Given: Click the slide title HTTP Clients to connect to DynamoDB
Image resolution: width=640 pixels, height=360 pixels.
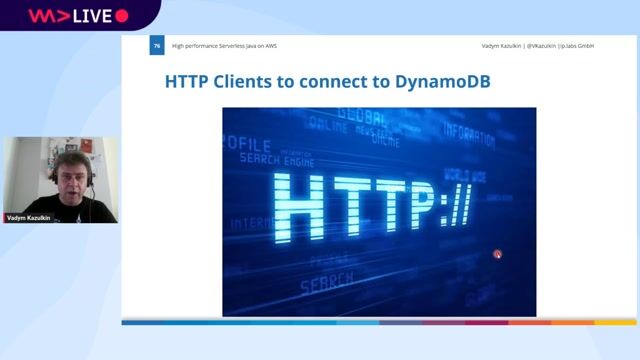Looking at the screenshot, I should pyautogui.click(x=327, y=81).
